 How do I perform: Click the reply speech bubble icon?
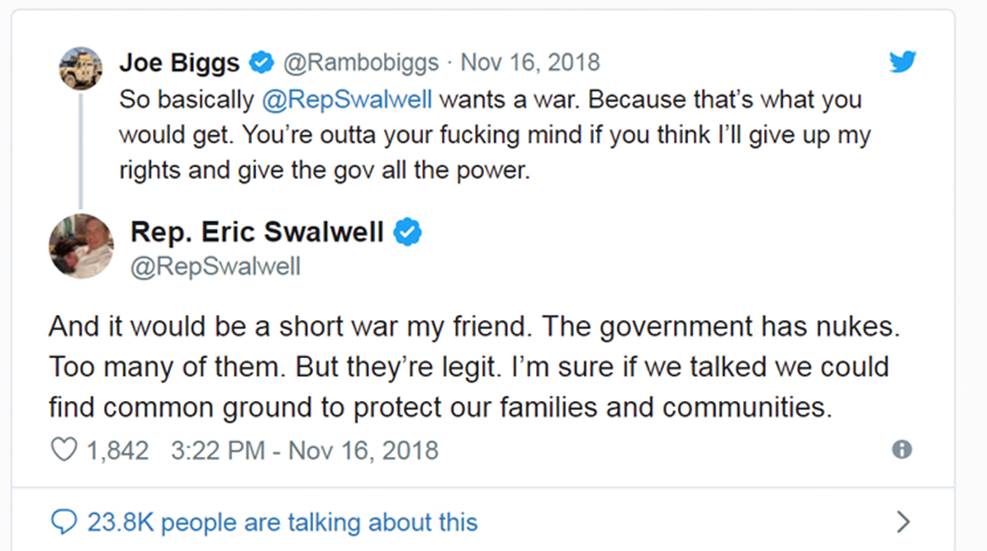point(63,522)
